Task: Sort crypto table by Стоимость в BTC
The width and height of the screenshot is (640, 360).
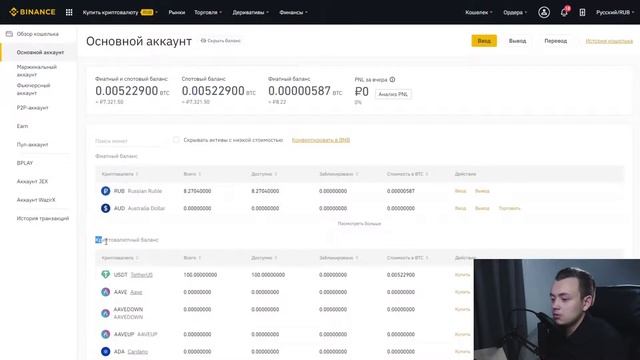Action: (x=407, y=258)
